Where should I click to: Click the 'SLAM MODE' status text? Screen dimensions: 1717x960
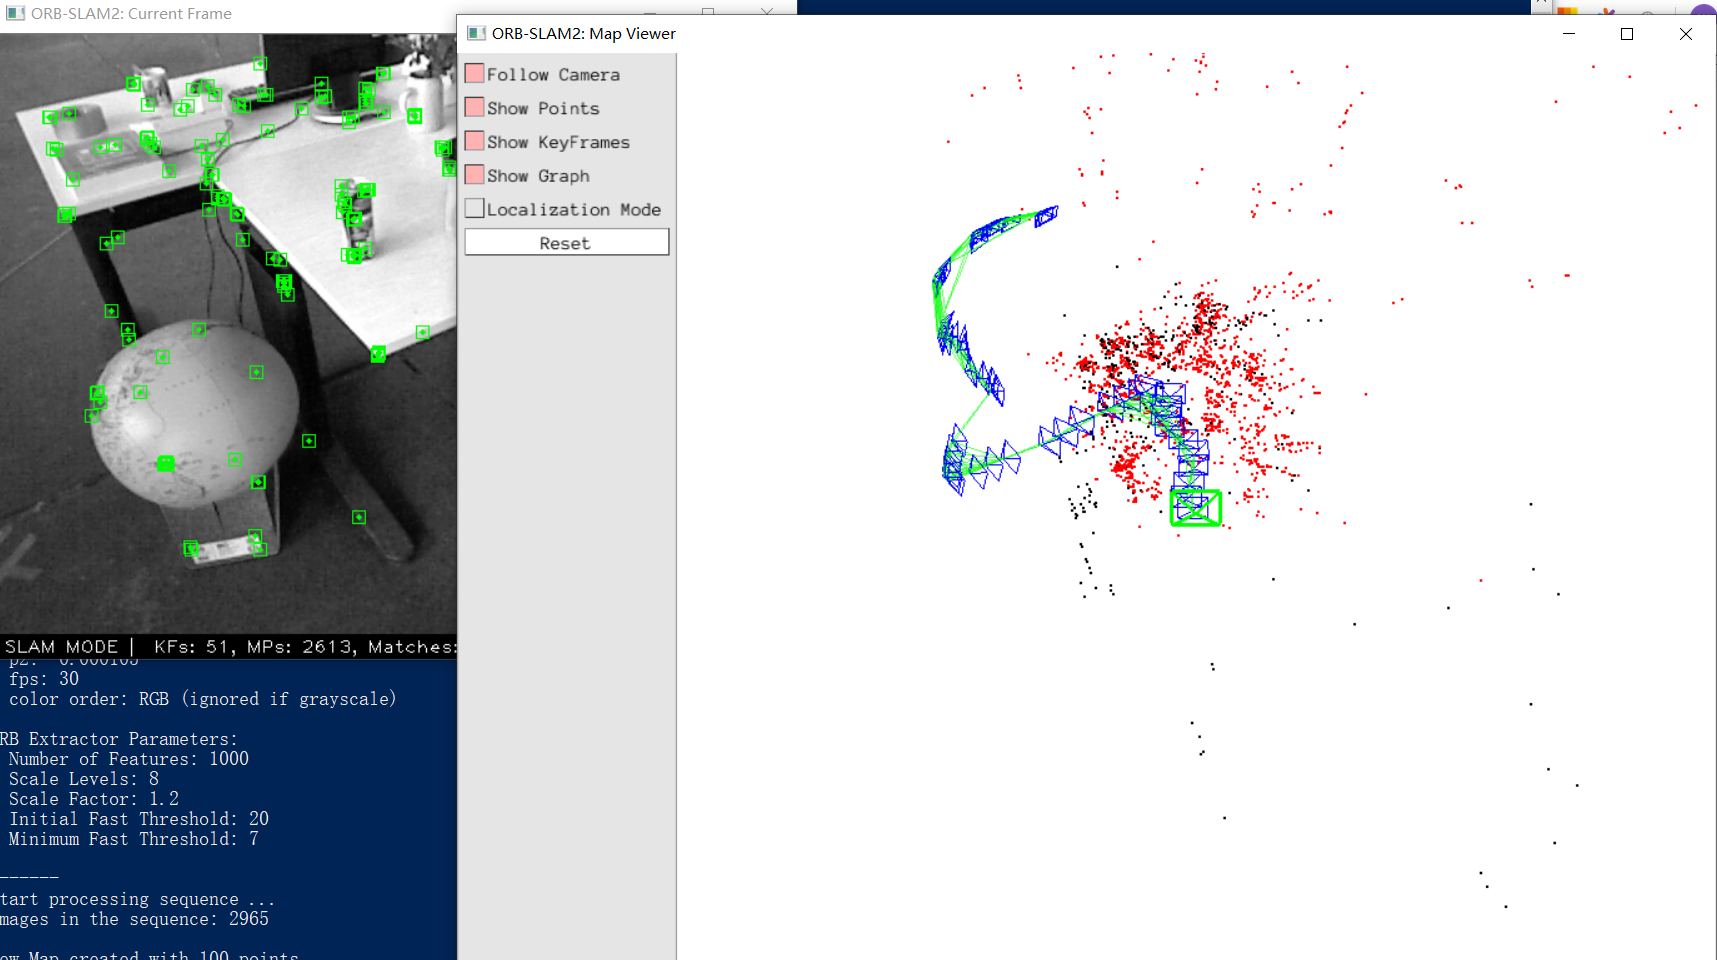(x=61, y=647)
